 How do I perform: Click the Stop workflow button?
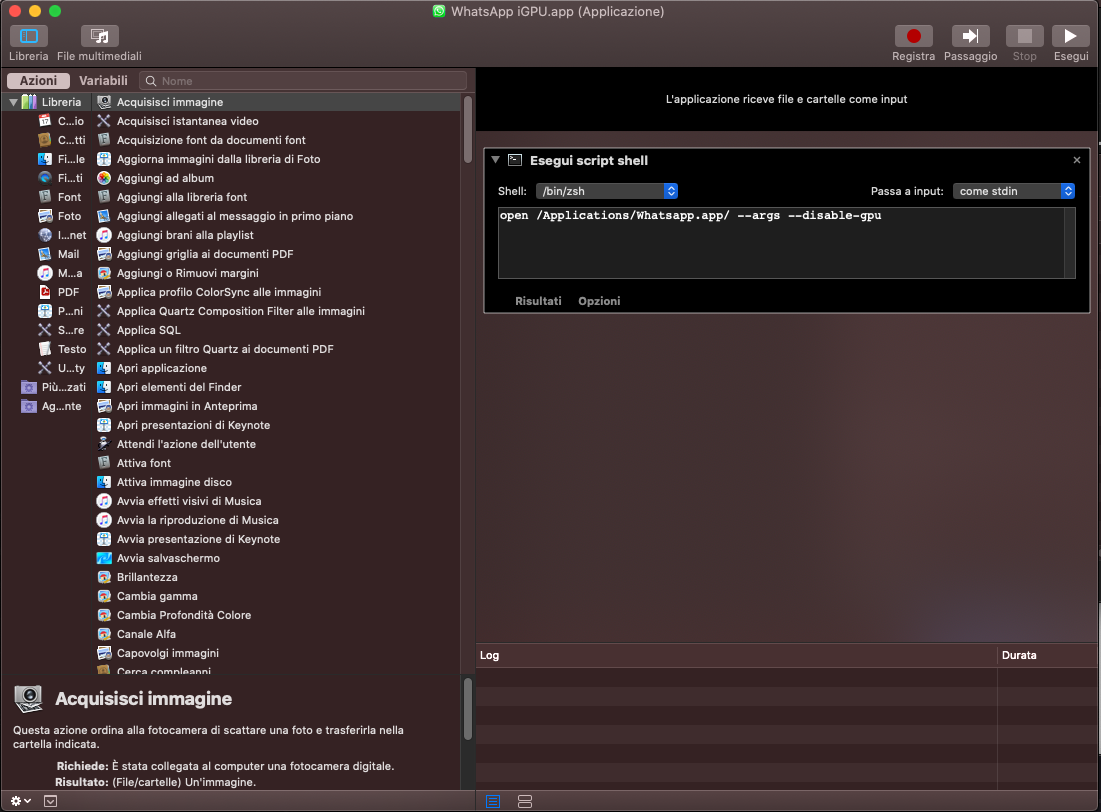tap(1024, 36)
